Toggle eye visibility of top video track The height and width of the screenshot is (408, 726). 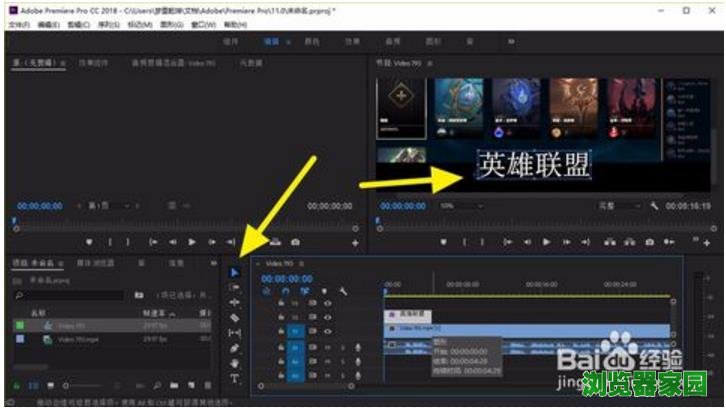point(327,302)
